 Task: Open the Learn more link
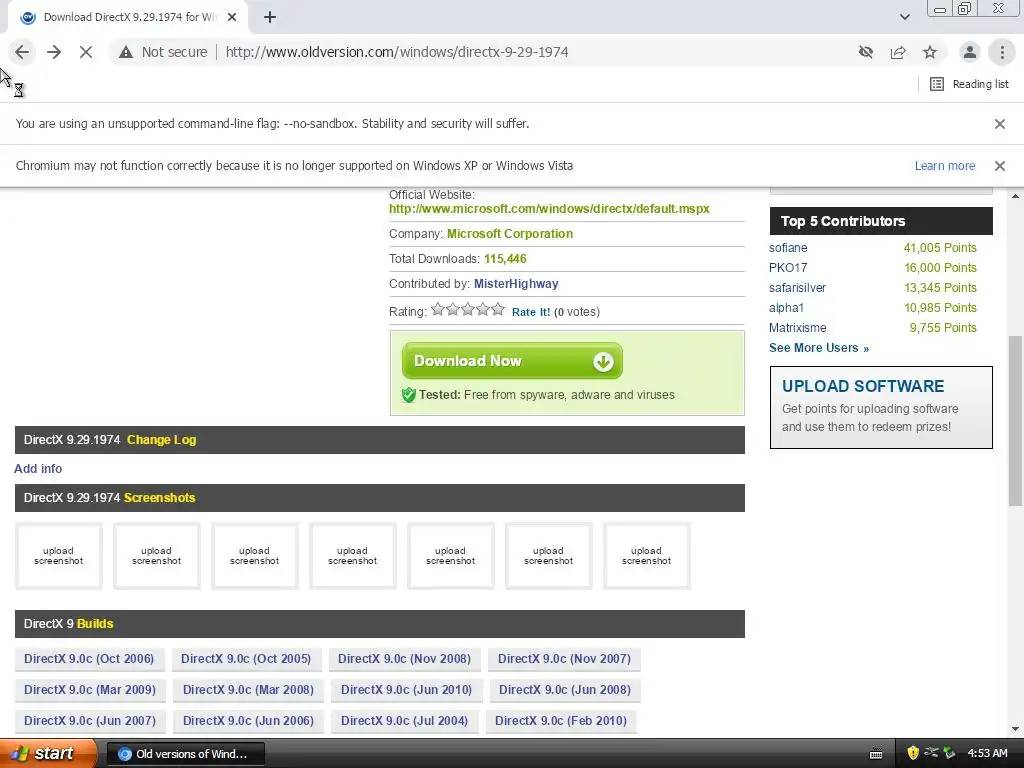coord(944,166)
